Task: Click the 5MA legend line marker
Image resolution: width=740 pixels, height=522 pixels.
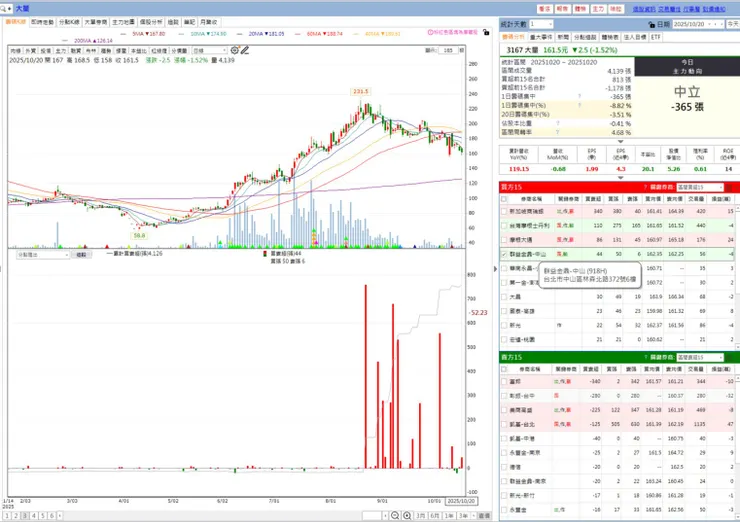Action: coord(124,34)
